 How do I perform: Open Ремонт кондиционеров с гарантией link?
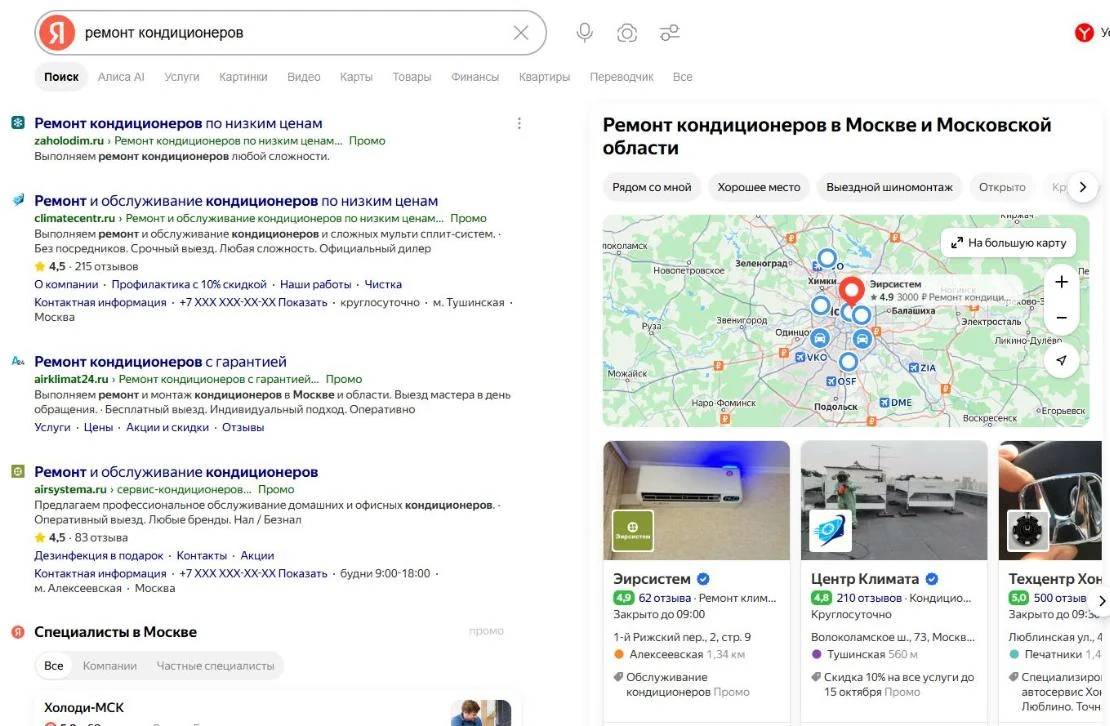coord(161,362)
